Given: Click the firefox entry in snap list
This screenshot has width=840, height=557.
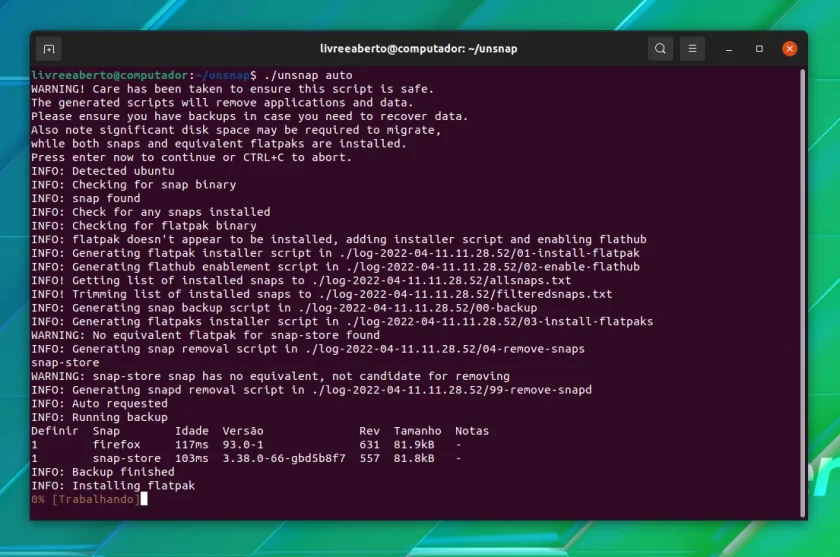Looking at the screenshot, I should coord(116,445).
